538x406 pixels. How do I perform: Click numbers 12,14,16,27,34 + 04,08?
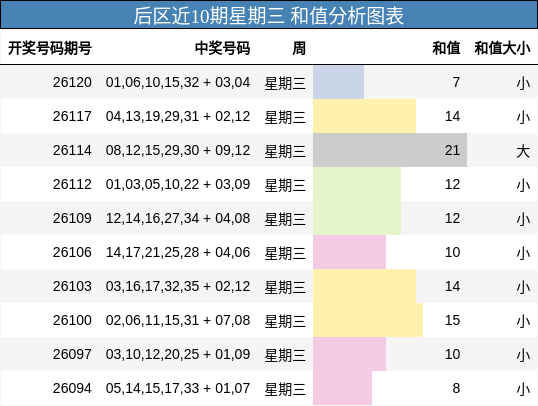pos(178,218)
